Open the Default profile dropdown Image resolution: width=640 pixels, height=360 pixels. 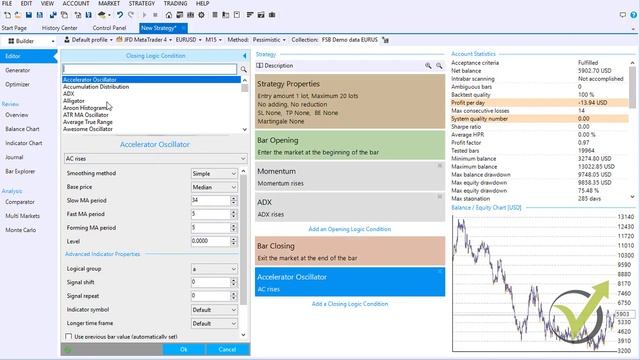tap(88, 40)
